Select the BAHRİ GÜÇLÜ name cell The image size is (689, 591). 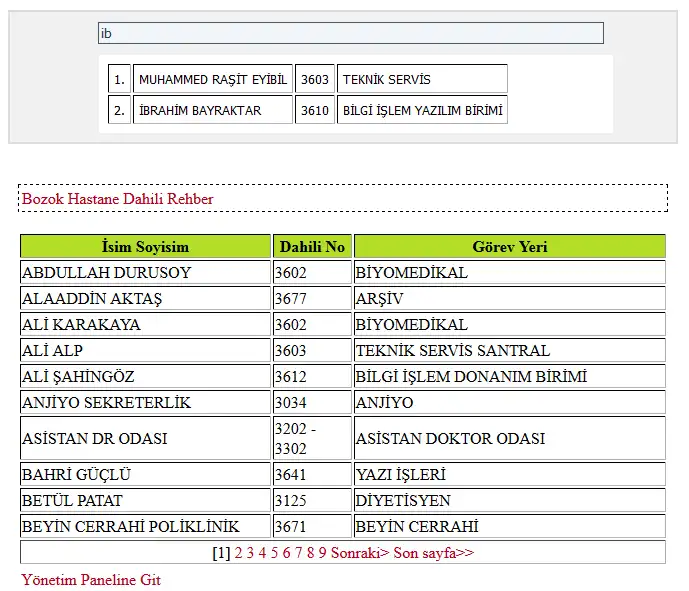[145, 474]
